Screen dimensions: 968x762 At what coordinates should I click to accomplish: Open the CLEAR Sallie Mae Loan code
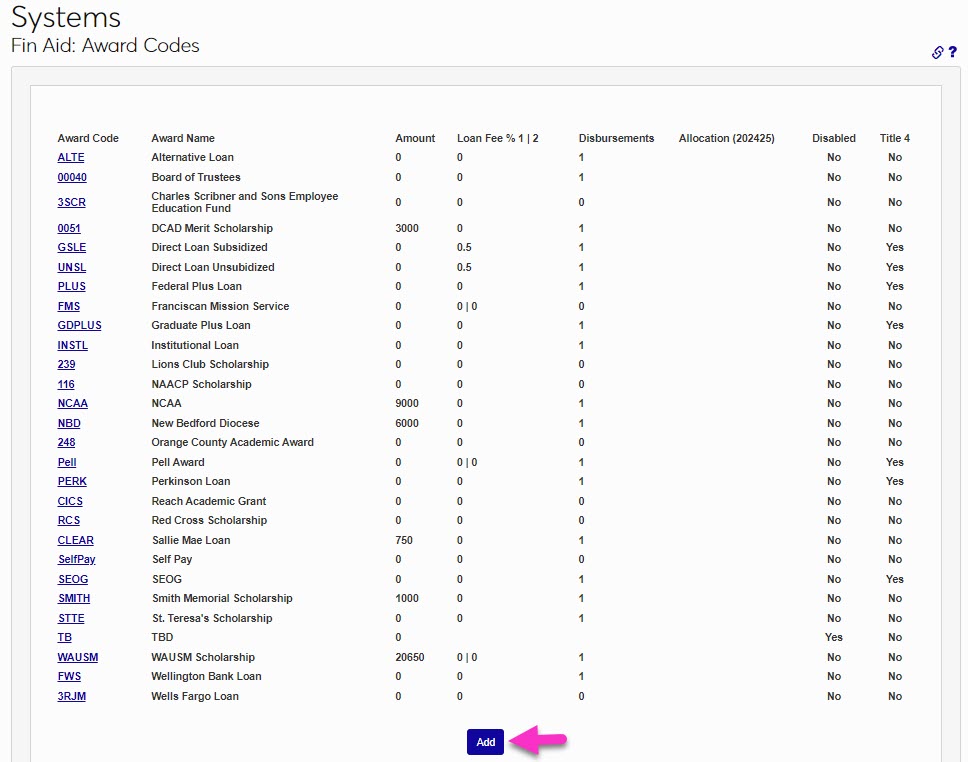pyautogui.click(x=75, y=540)
